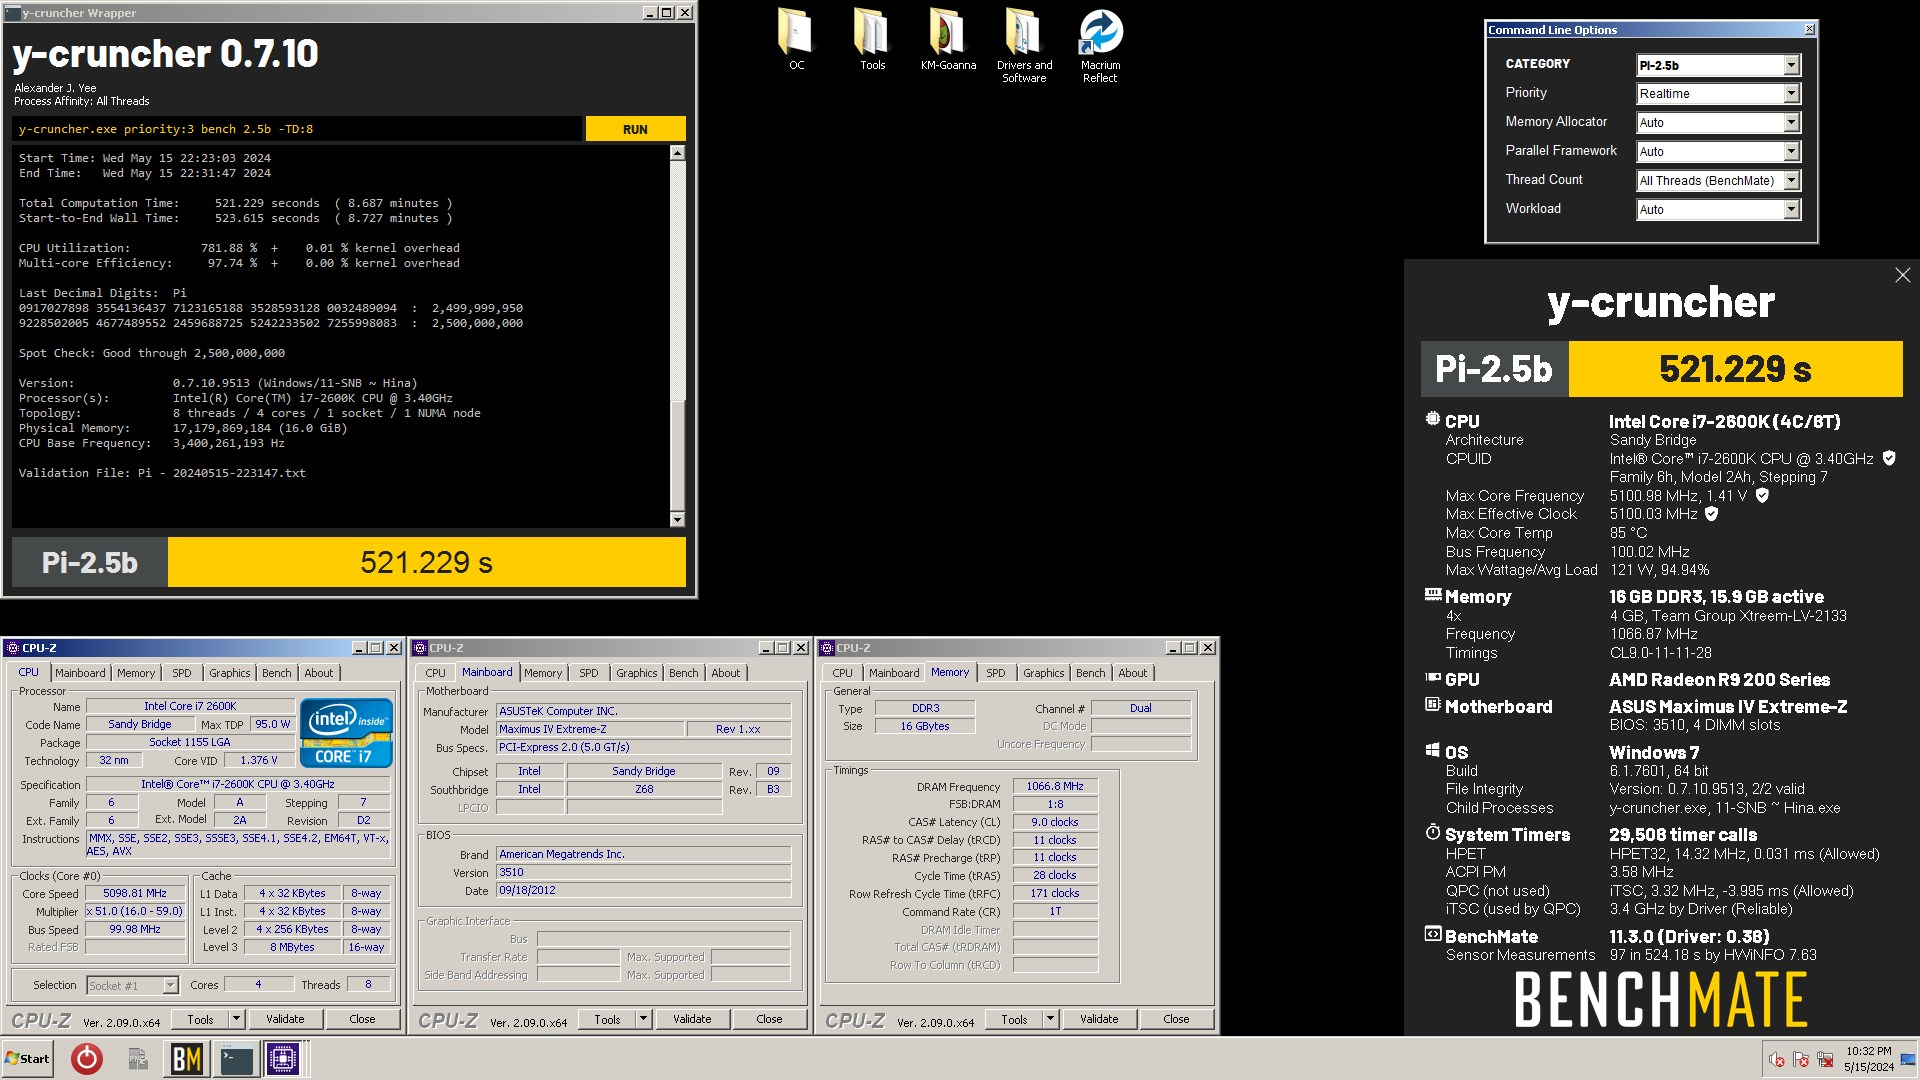
Task: Click Validate in the Memory CPU-Z window
Action: (1099, 1019)
